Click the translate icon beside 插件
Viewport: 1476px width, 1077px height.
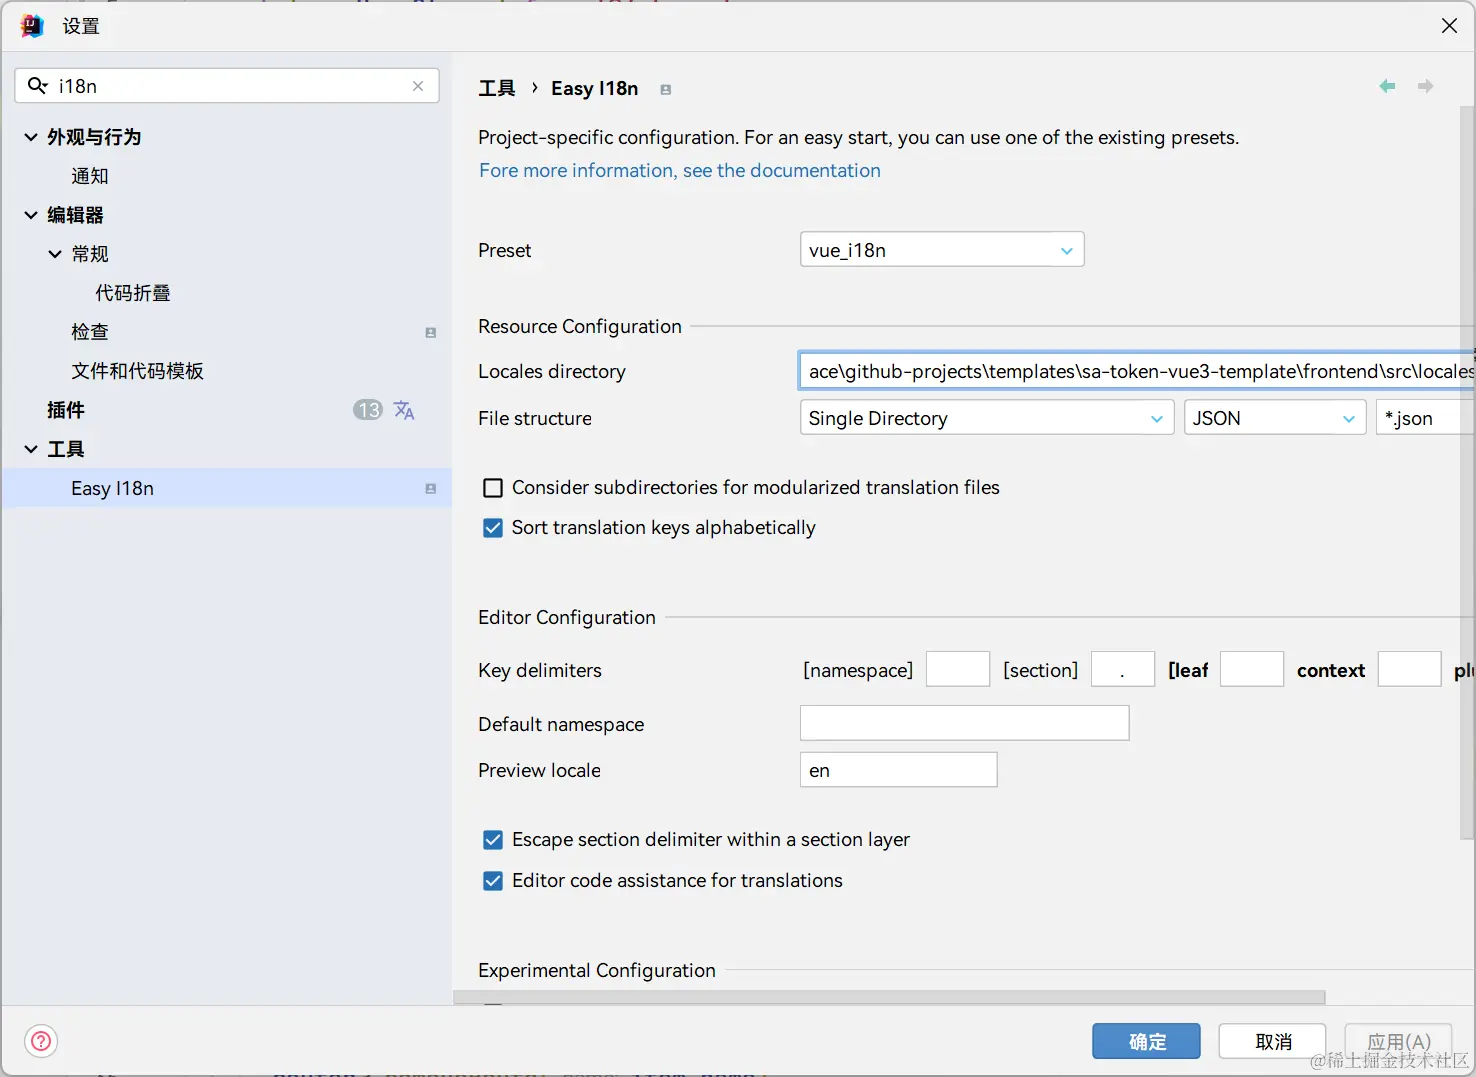[404, 410]
